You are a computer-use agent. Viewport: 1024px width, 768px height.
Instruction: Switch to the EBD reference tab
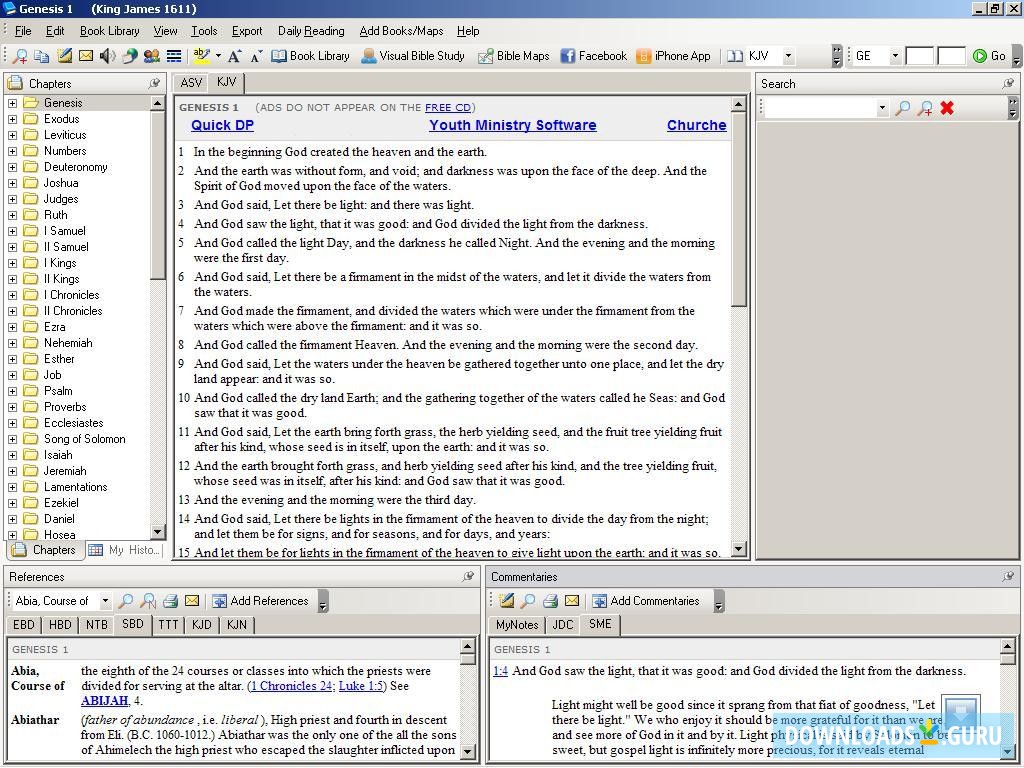click(24, 625)
